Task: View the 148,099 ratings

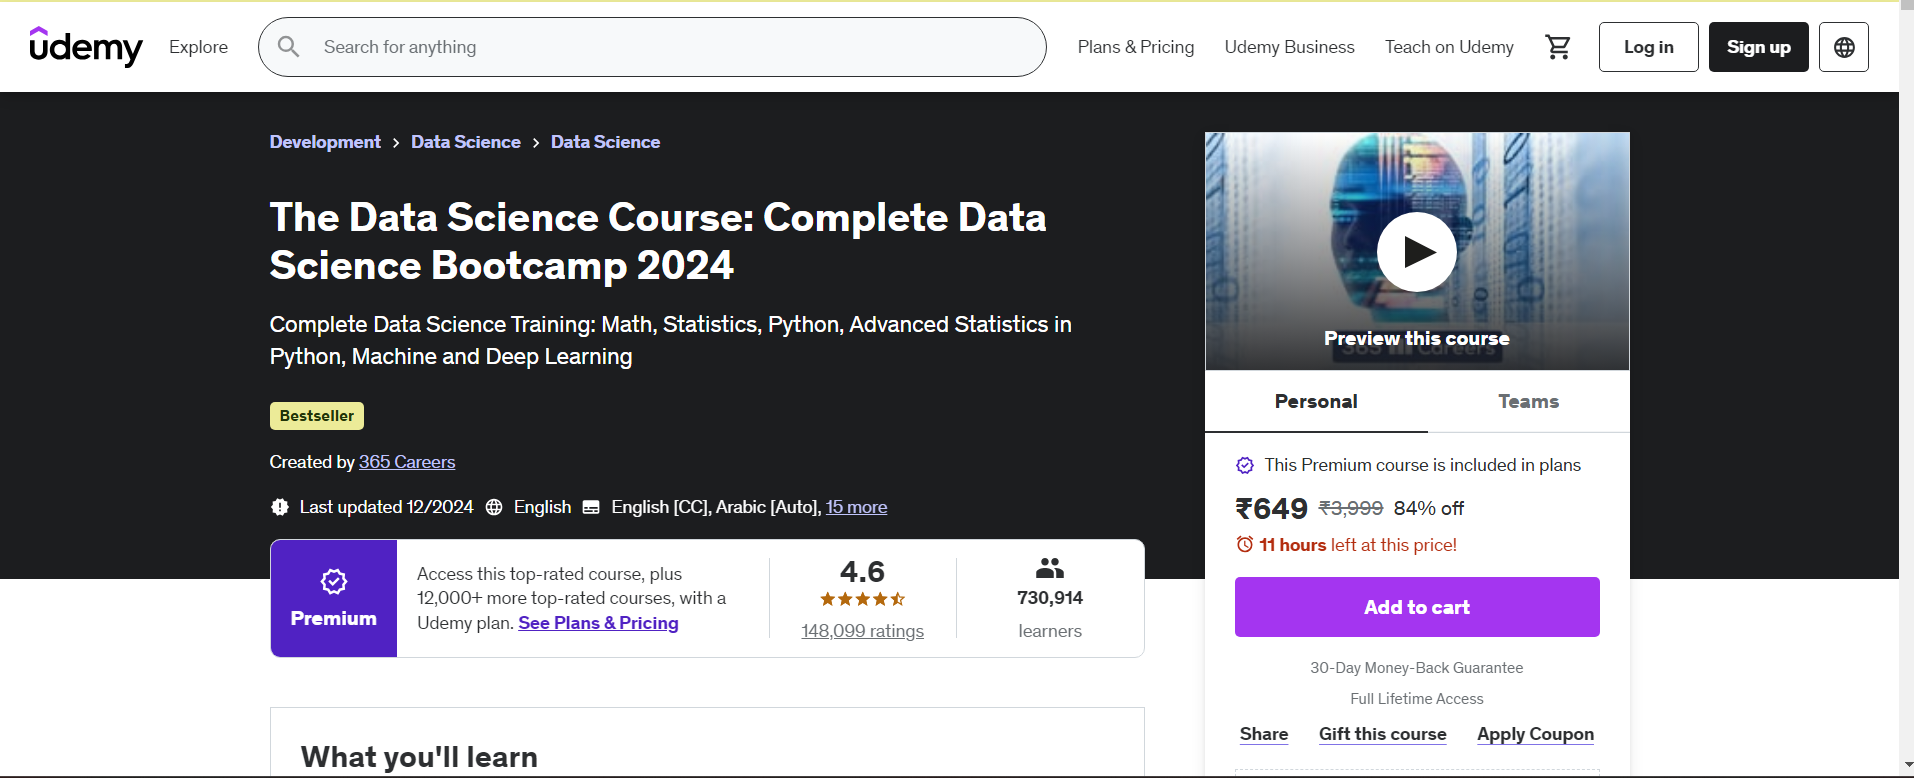Action: (862, 630)
